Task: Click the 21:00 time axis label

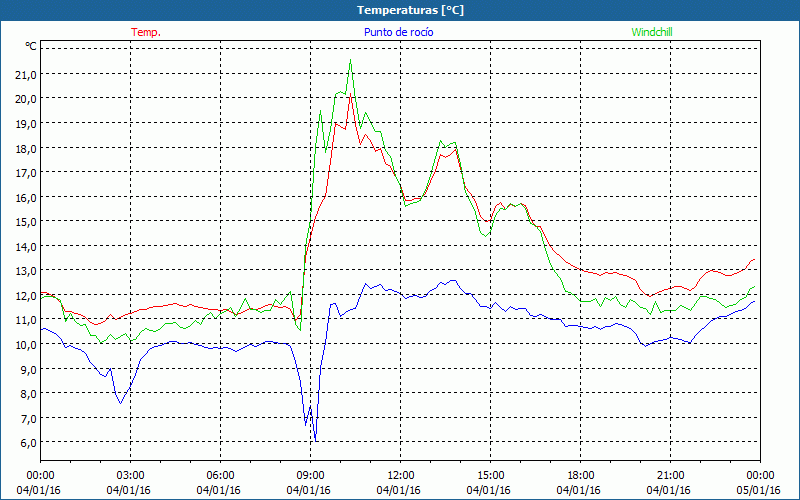Action: pyautogui.click(x=670, y=476)
